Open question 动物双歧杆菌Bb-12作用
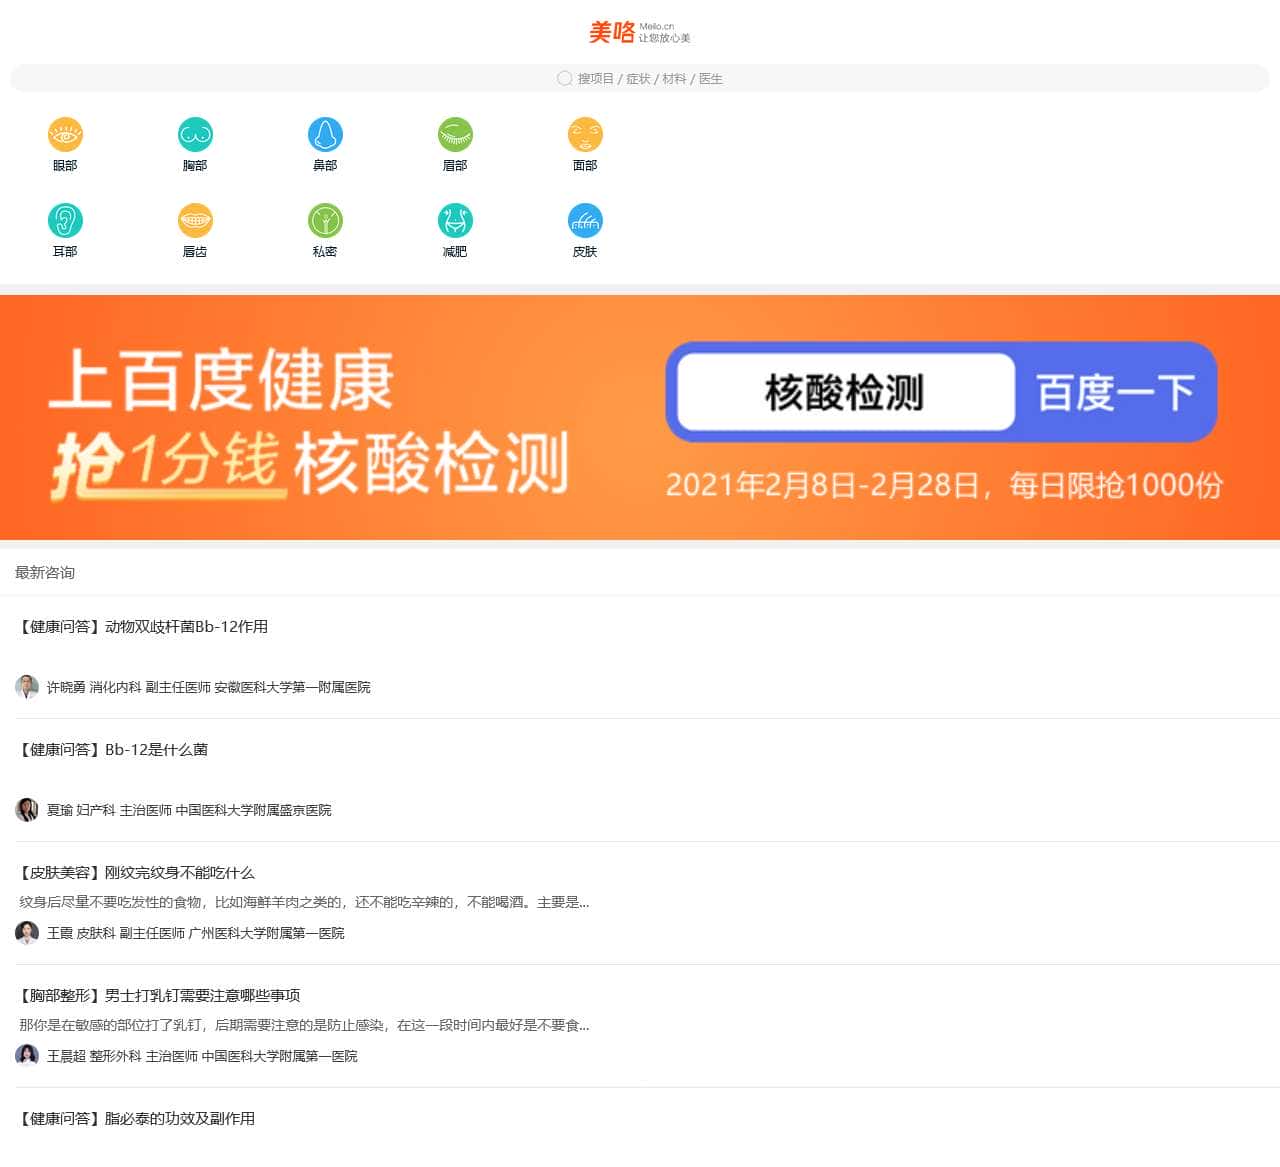 (x=144, y=627)
